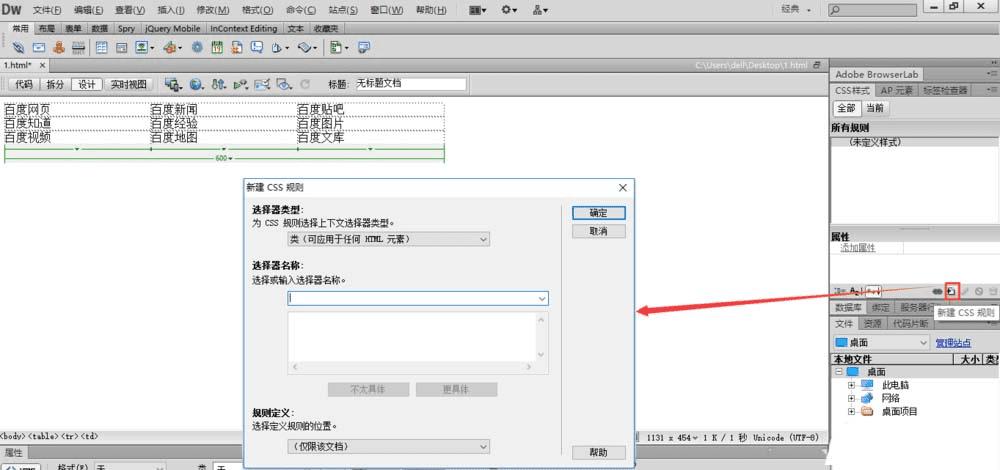Image resolution: width=1000 pixels, height=470 pixels.
Task: Open the Site management icon menu
Action: point(540,10)
